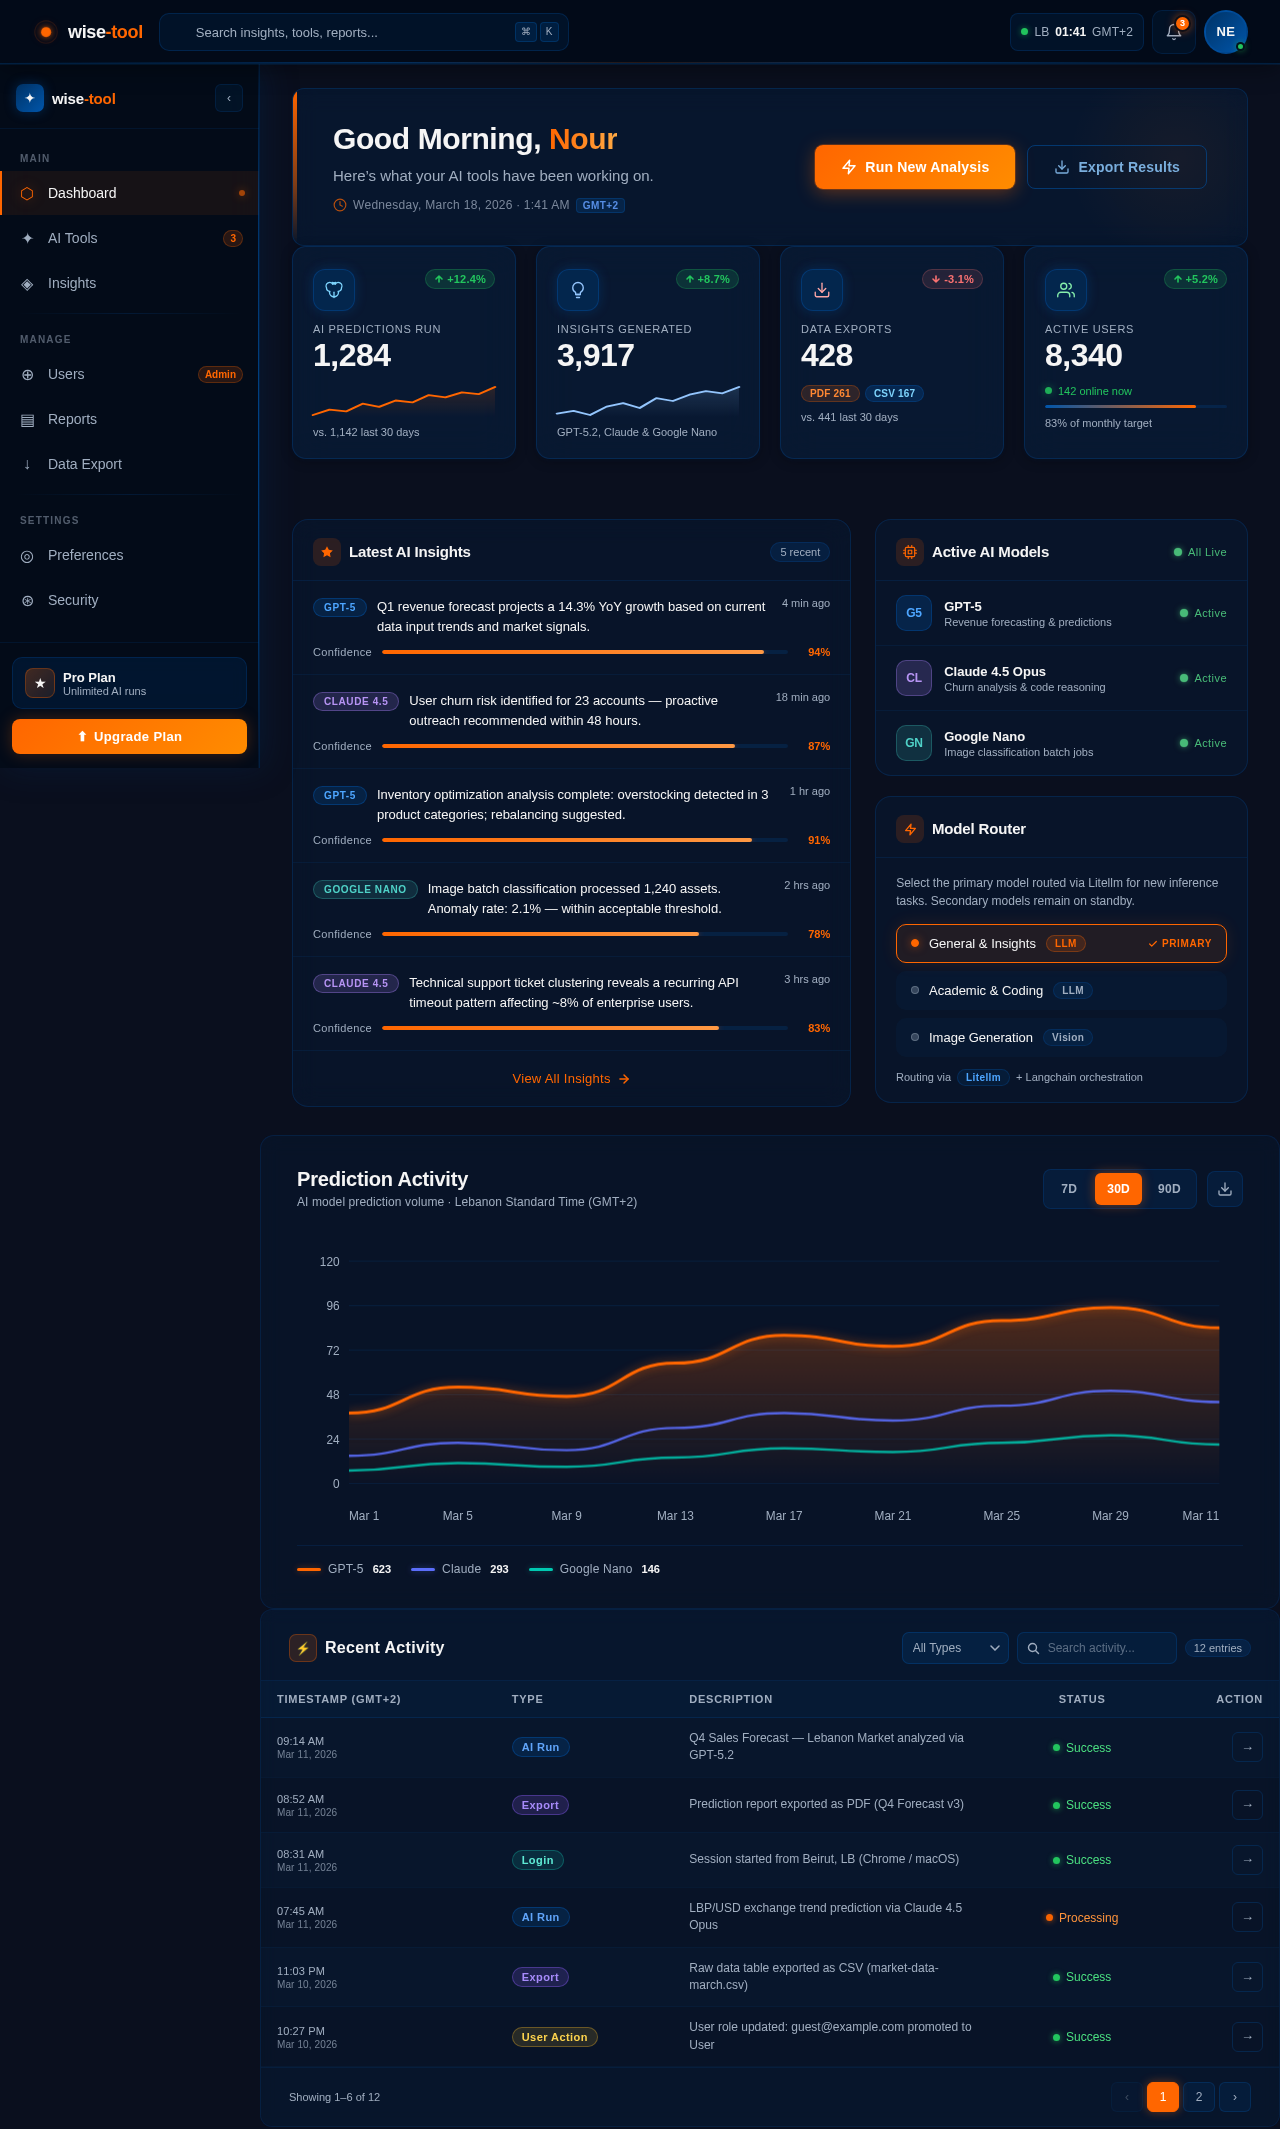Viewport: 1280px width, 2129px height.
Task: Go to next page with right chevron
Action: [x=1235, y=2097]
